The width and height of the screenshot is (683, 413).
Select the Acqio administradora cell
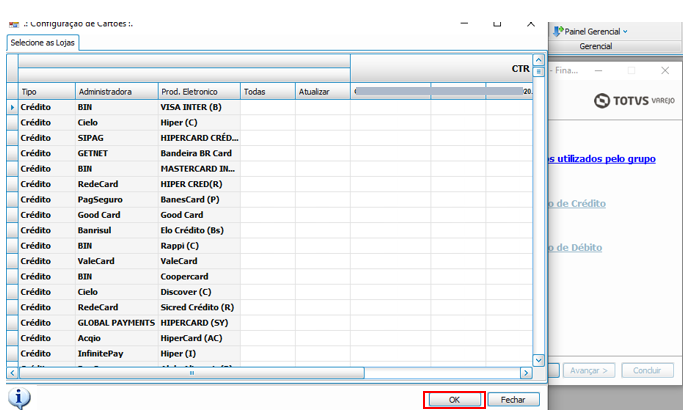click(x=117, y=338)
